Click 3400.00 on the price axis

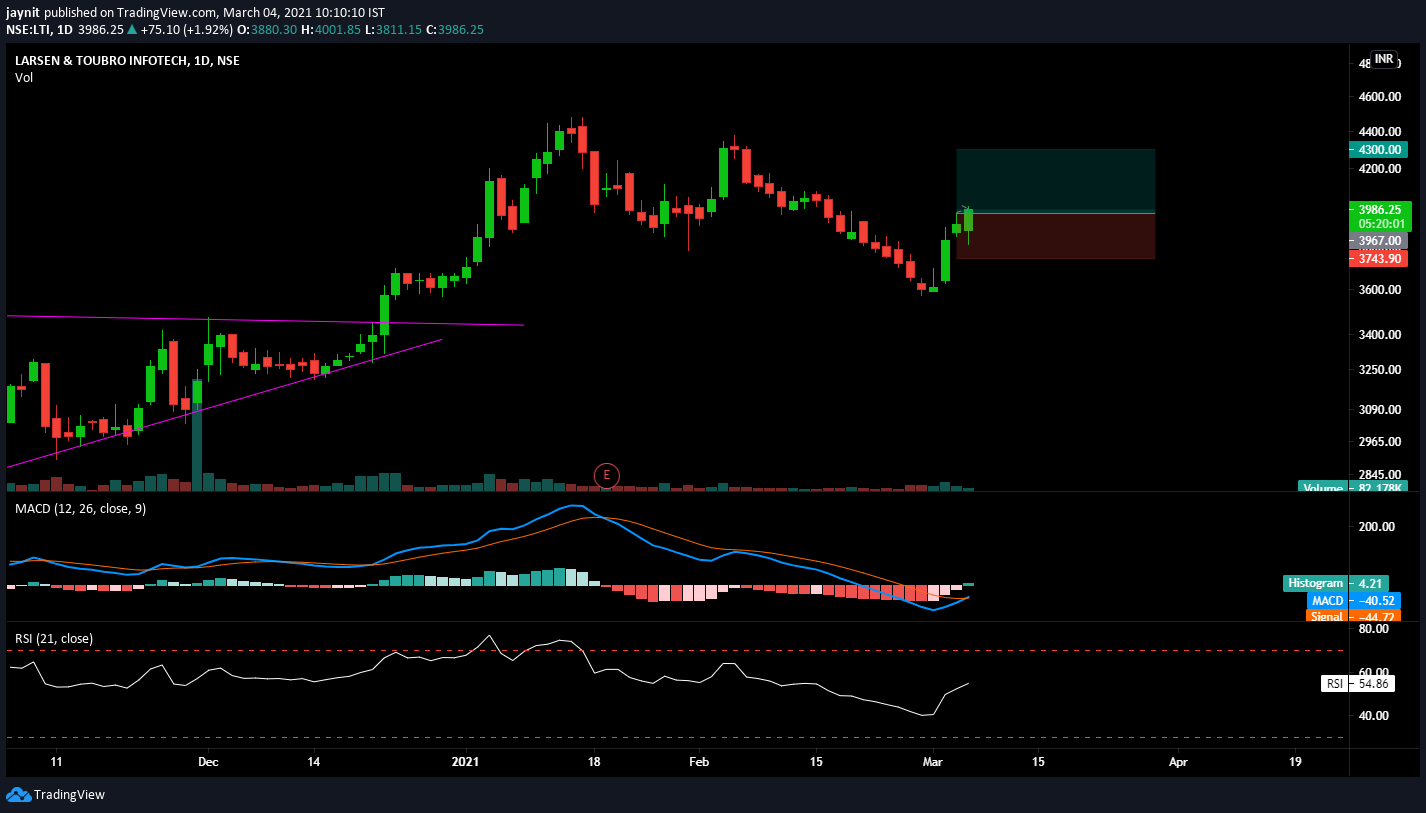(x=1378, y=335)
